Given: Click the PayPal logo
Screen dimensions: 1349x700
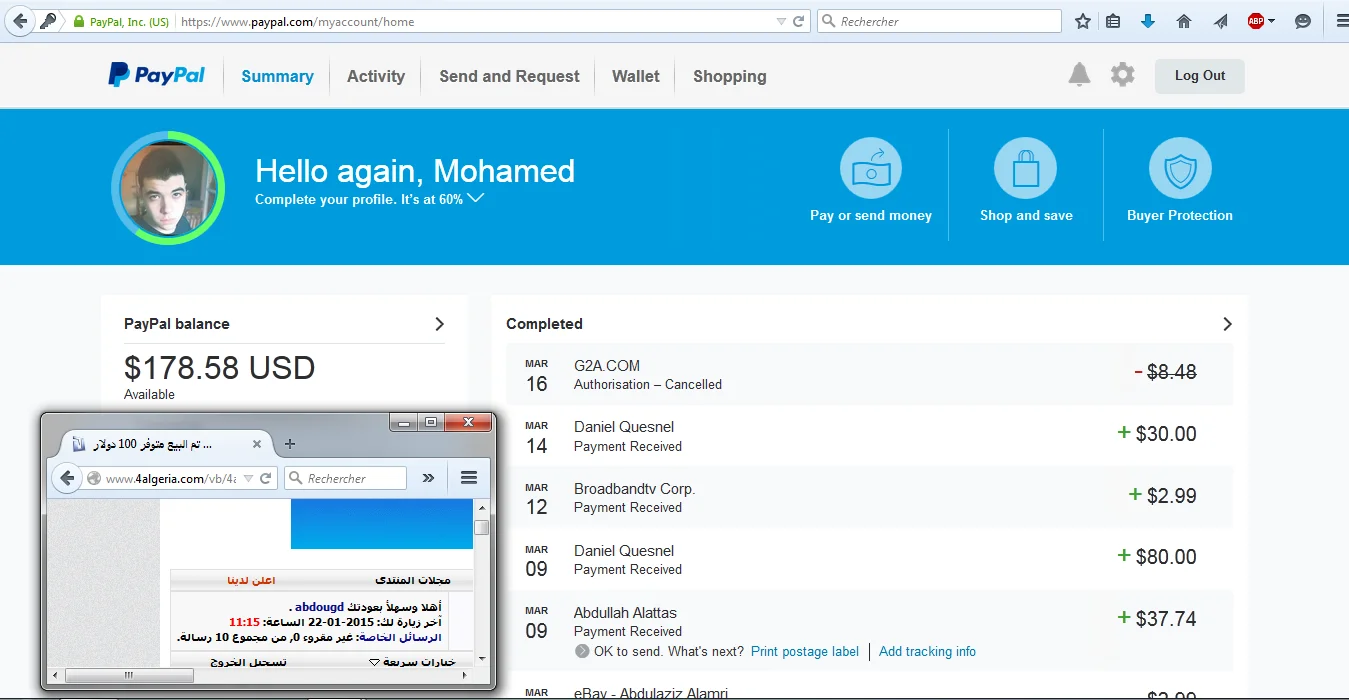Looking at the screenshot, I should [x=157, y=75].
